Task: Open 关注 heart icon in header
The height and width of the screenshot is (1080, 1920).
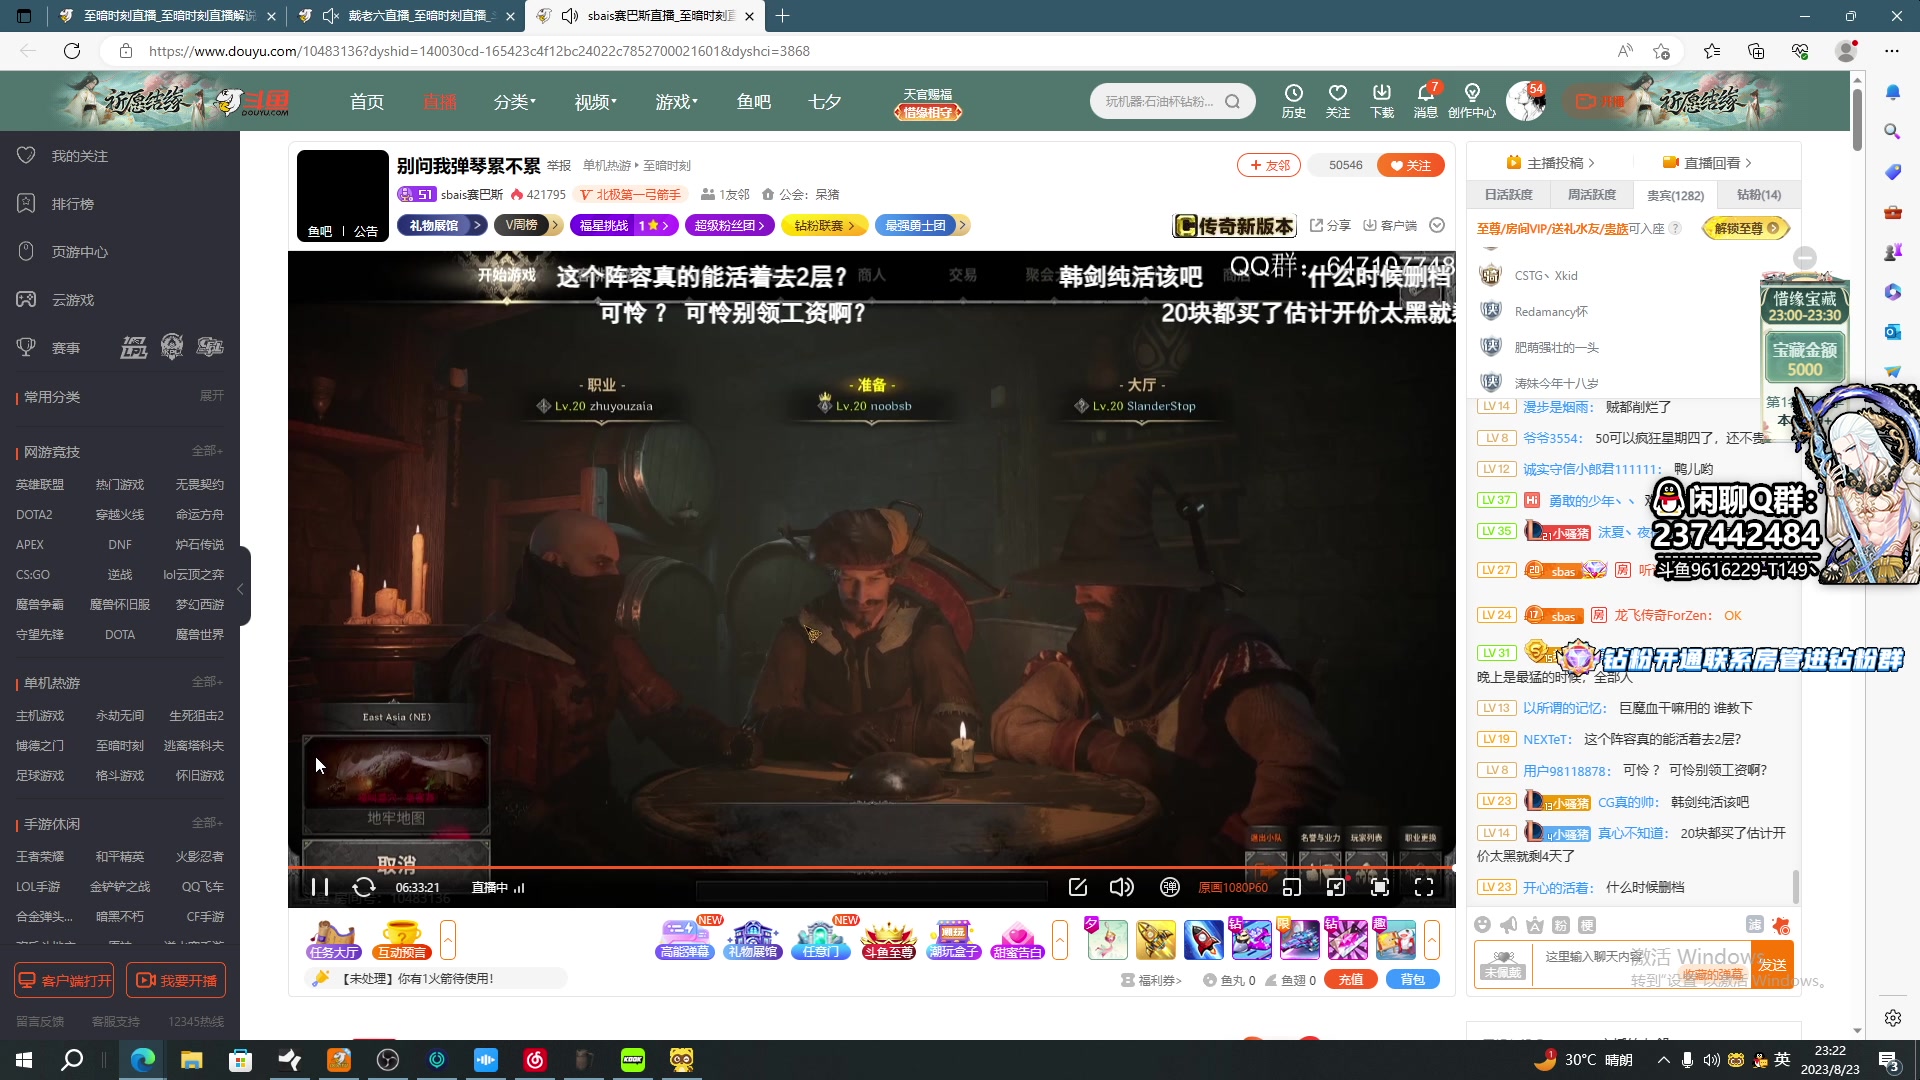Action: click(1338, 101)
